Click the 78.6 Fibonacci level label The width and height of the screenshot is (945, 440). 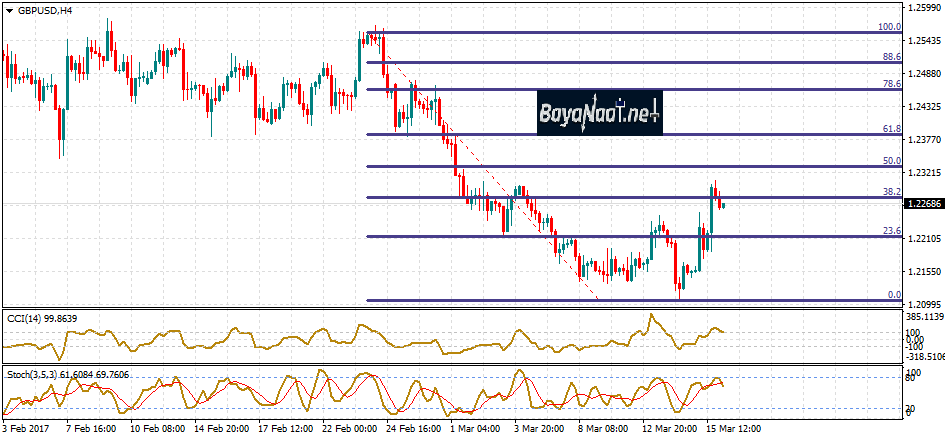tap(891, 84)
